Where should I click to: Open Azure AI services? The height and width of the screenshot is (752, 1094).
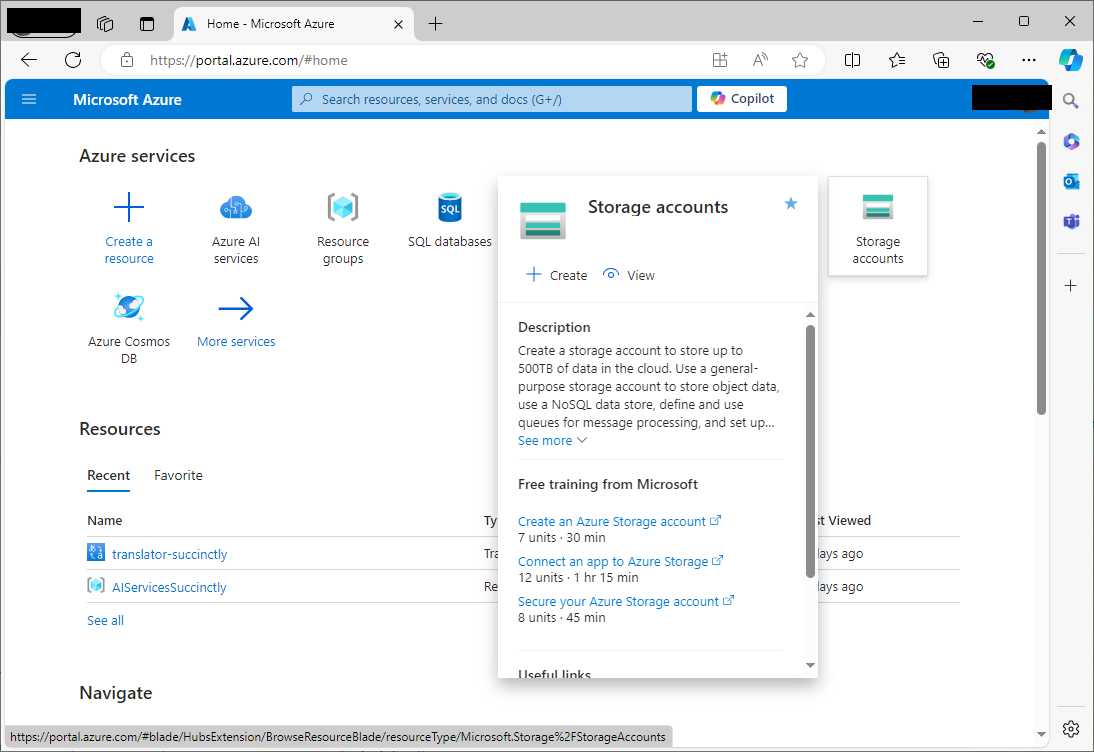pyautogui.click(x=236, y=208)
